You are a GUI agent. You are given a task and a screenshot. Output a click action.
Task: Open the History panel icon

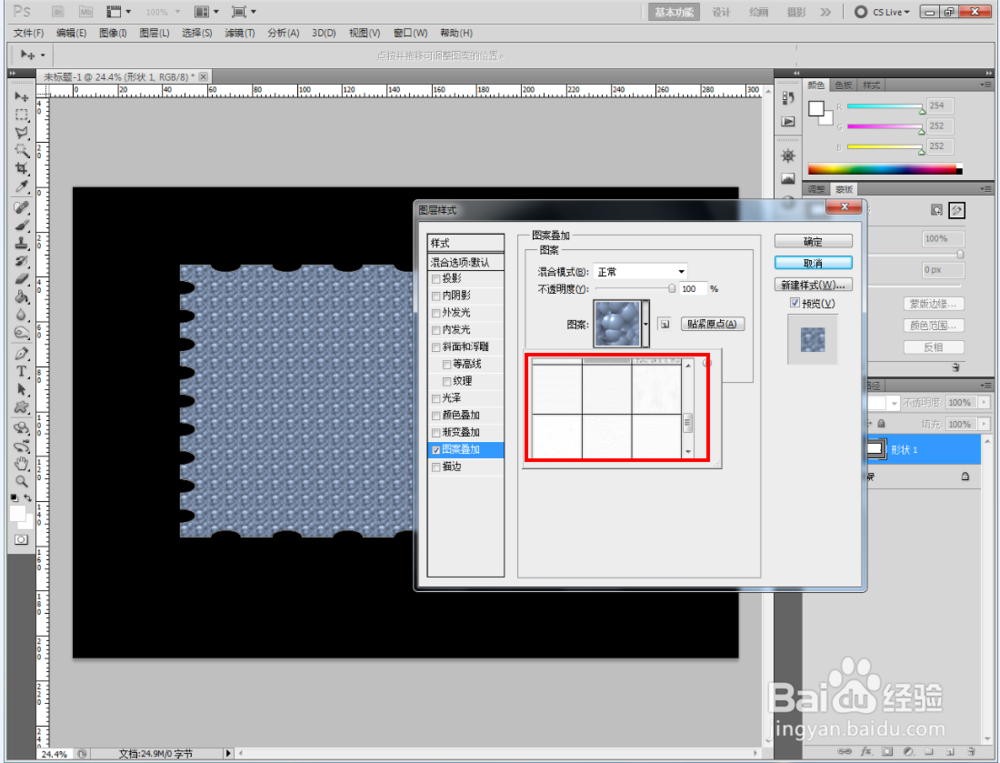point(788,98)
